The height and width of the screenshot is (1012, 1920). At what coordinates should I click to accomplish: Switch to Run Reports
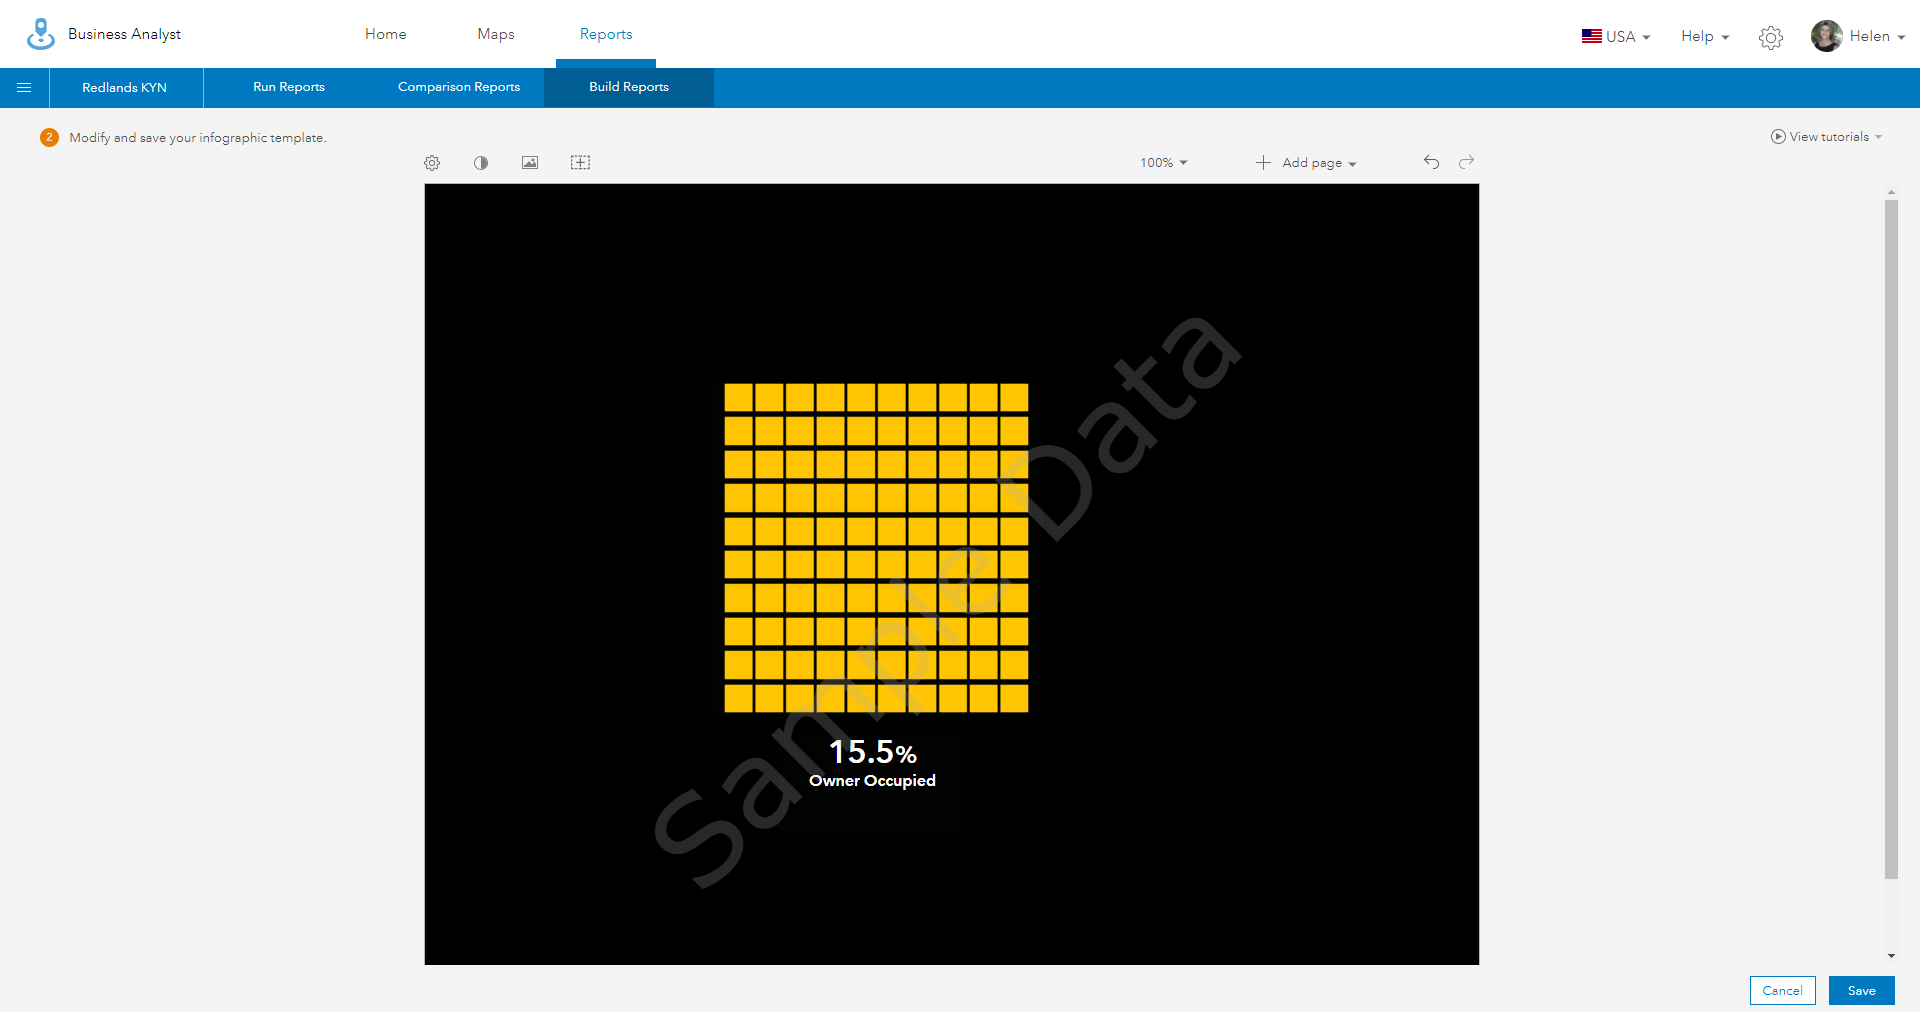click(289, 87)
